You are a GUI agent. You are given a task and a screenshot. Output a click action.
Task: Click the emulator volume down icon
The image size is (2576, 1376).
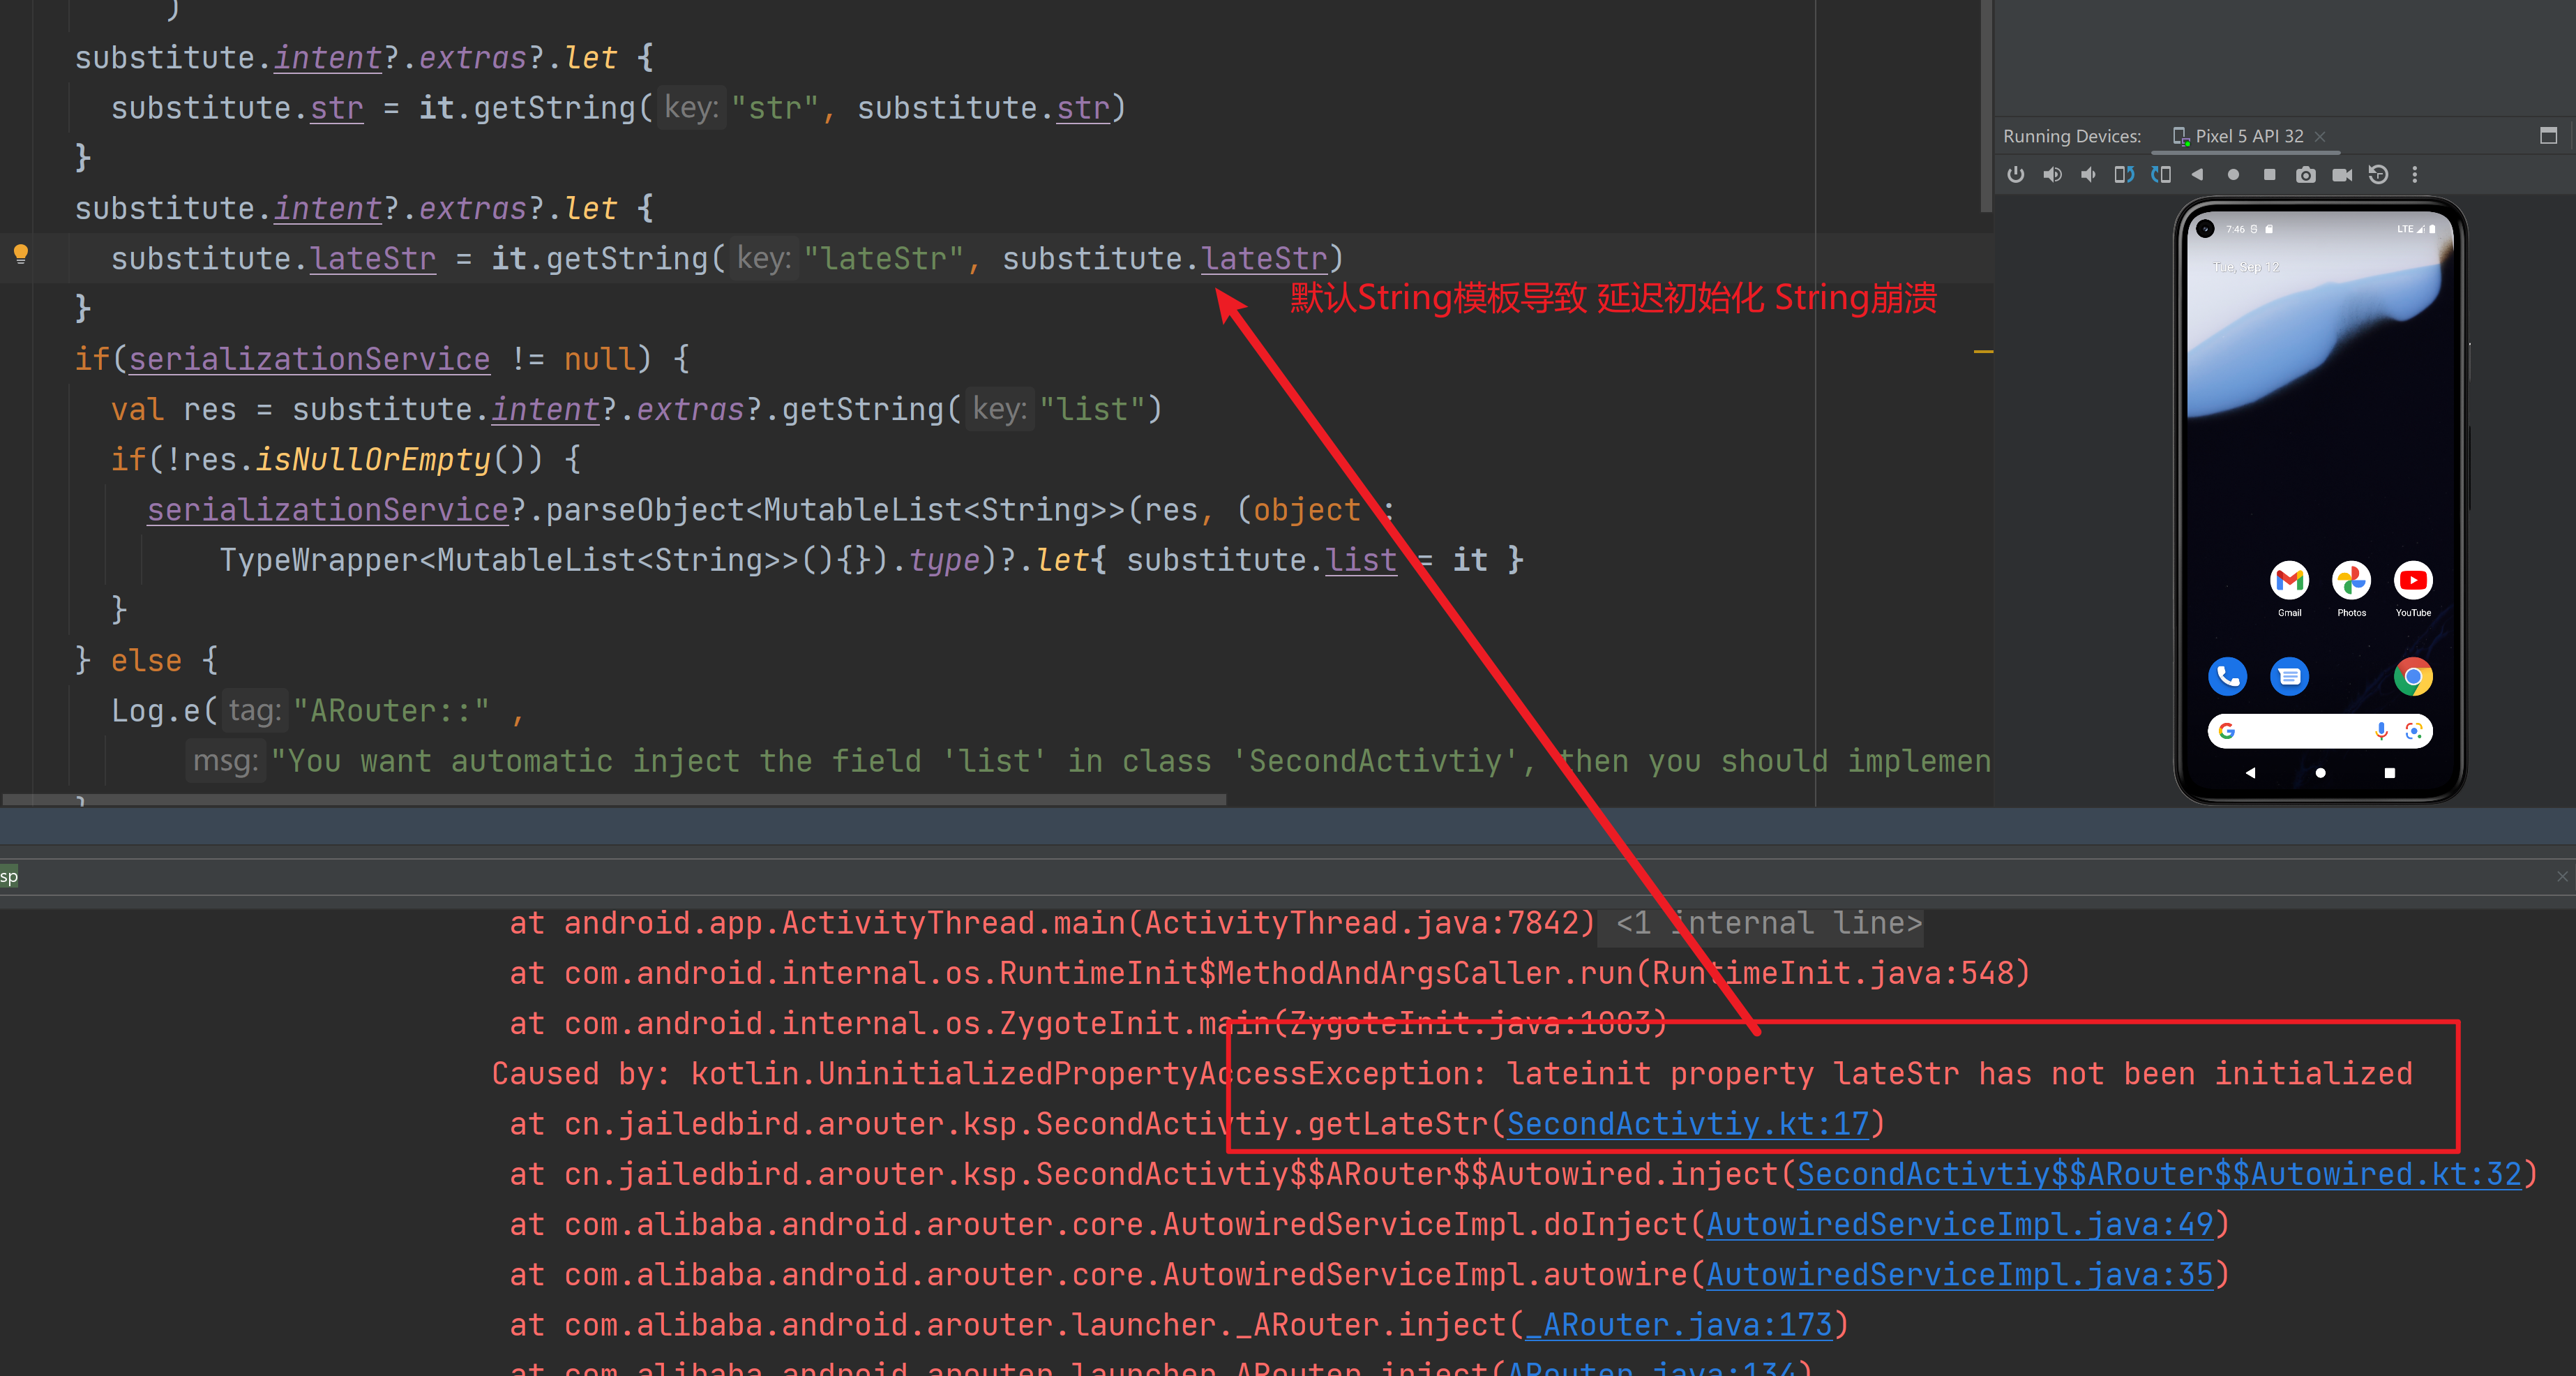pos(2088,175)
